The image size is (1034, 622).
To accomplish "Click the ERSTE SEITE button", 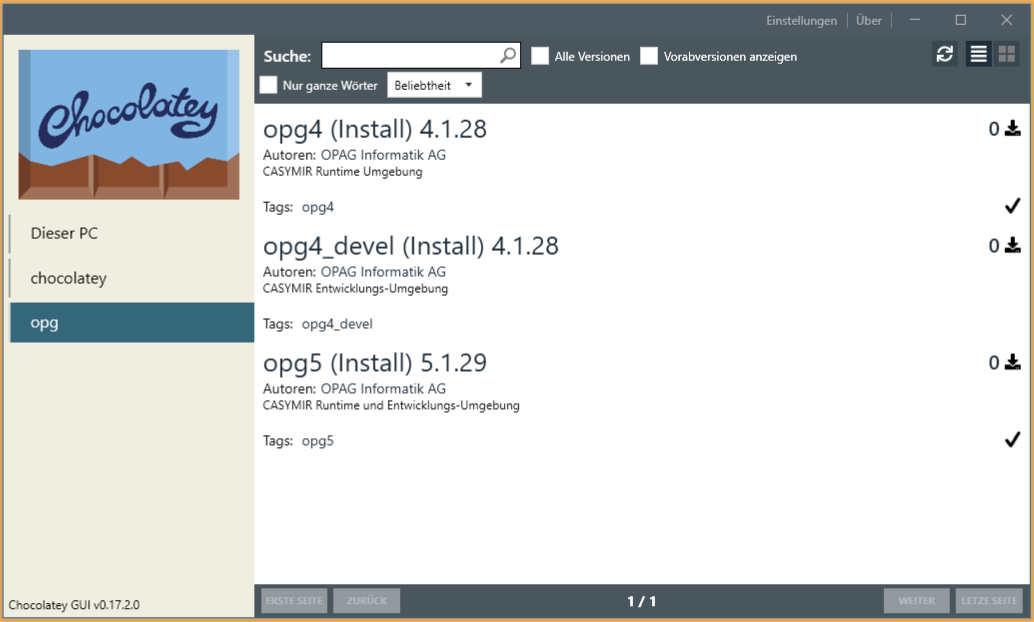I will coord(294,601).
